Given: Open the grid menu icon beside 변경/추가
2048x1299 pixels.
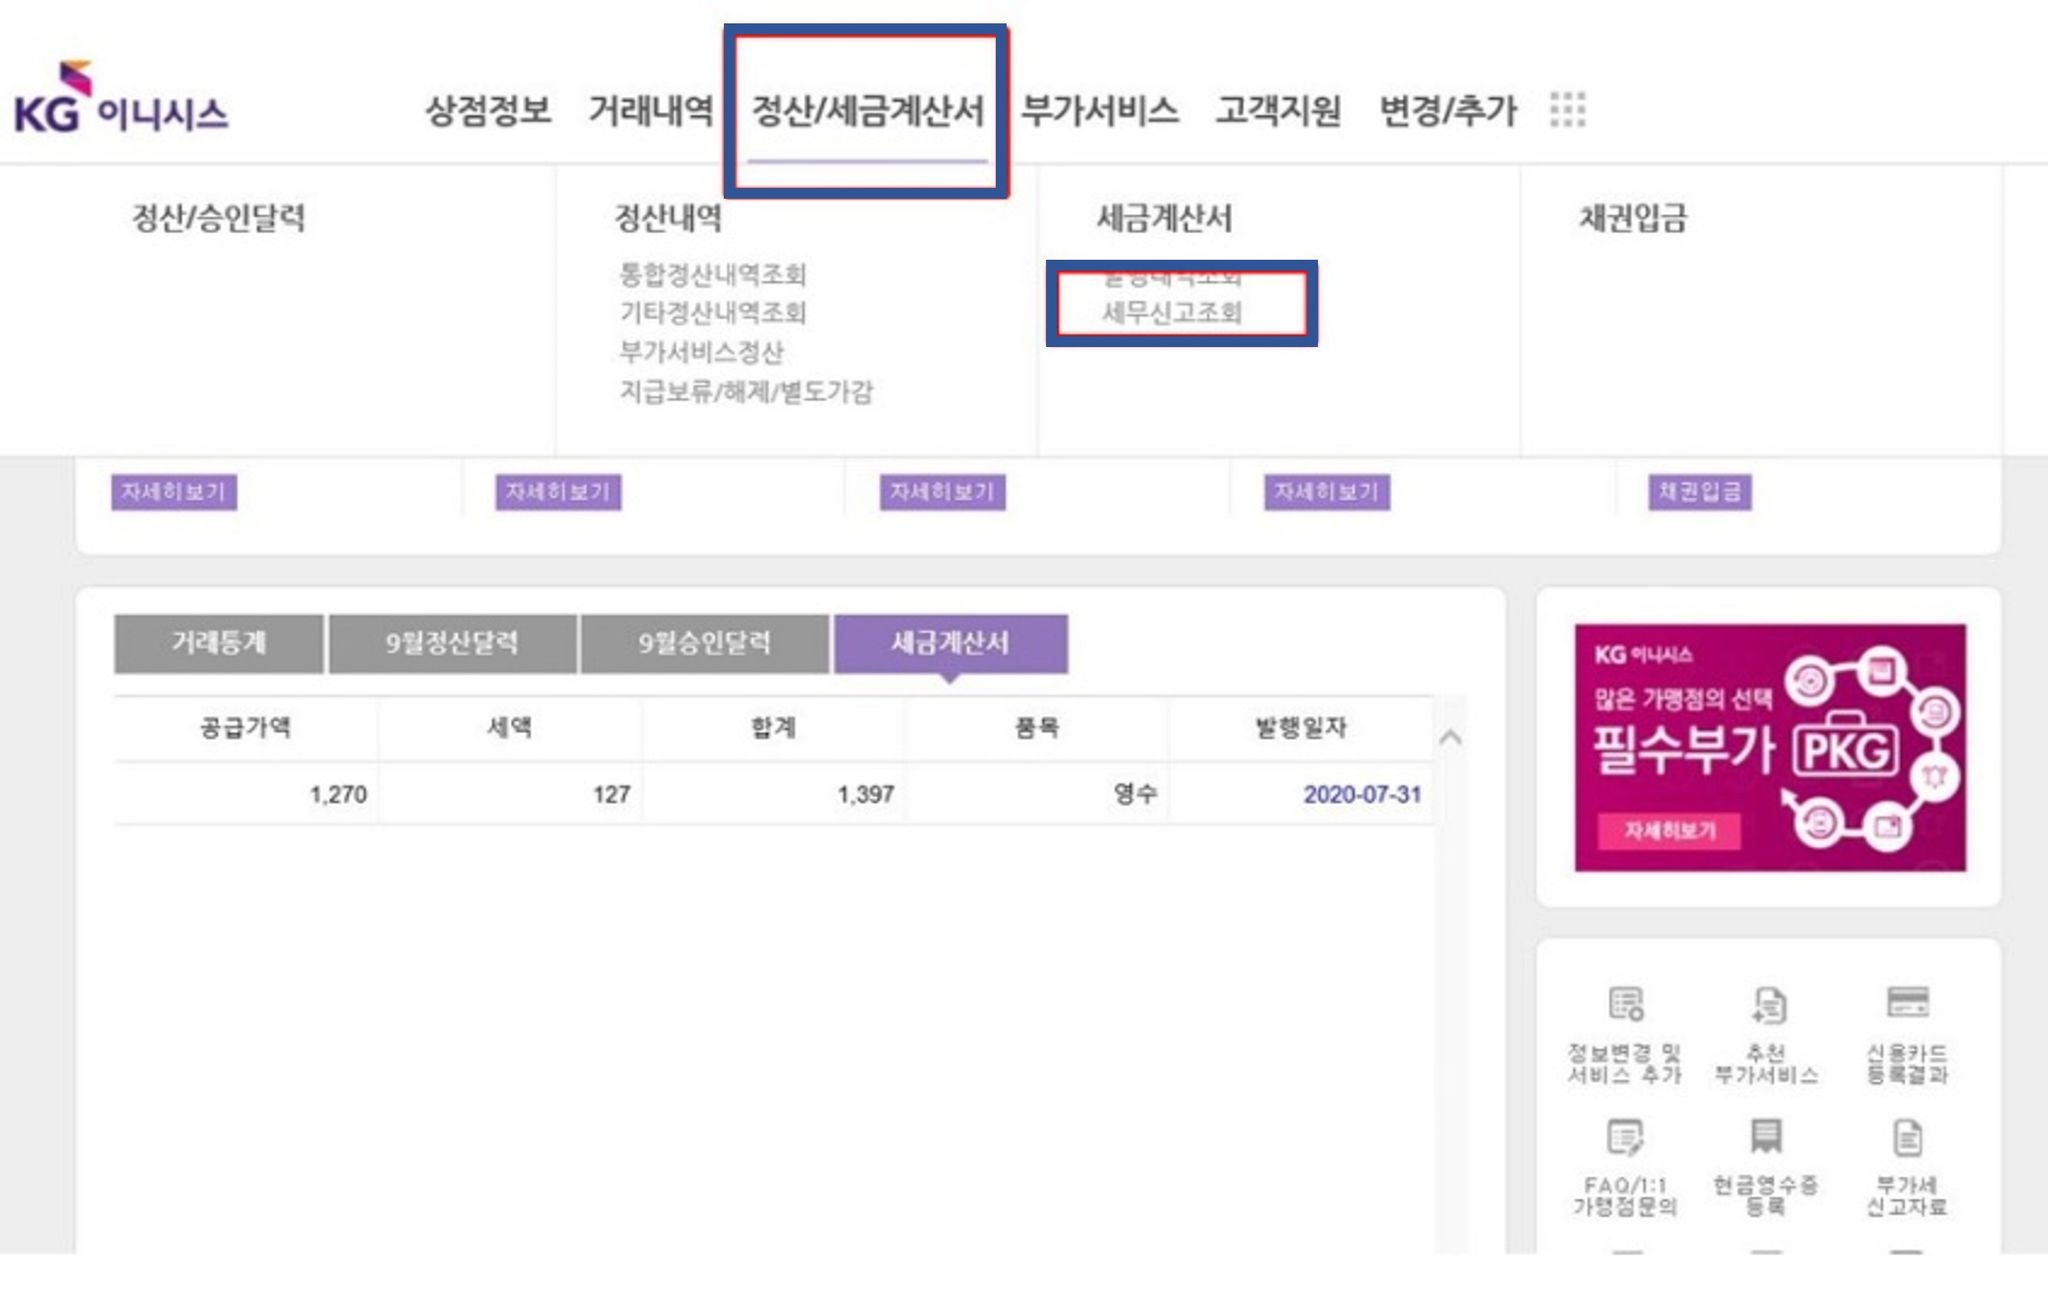Looking at the screenshot, I should pos(1567,109).
